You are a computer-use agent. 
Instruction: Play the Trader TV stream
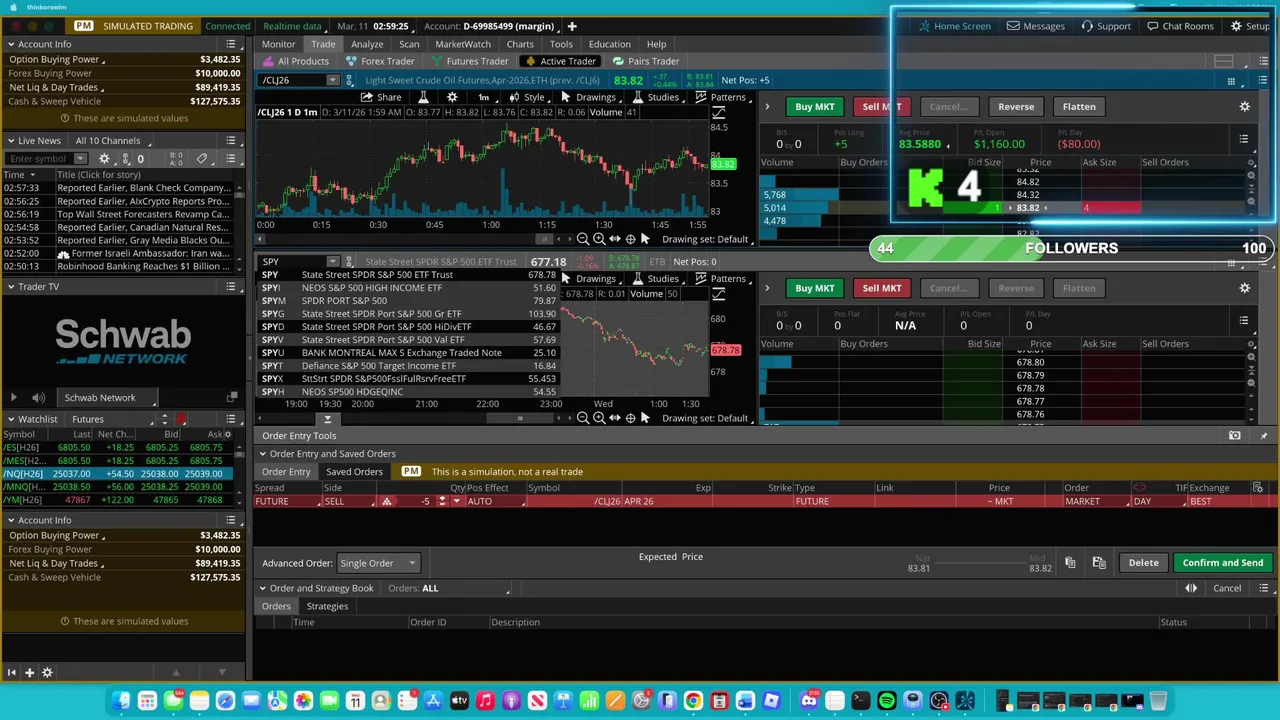14,397
